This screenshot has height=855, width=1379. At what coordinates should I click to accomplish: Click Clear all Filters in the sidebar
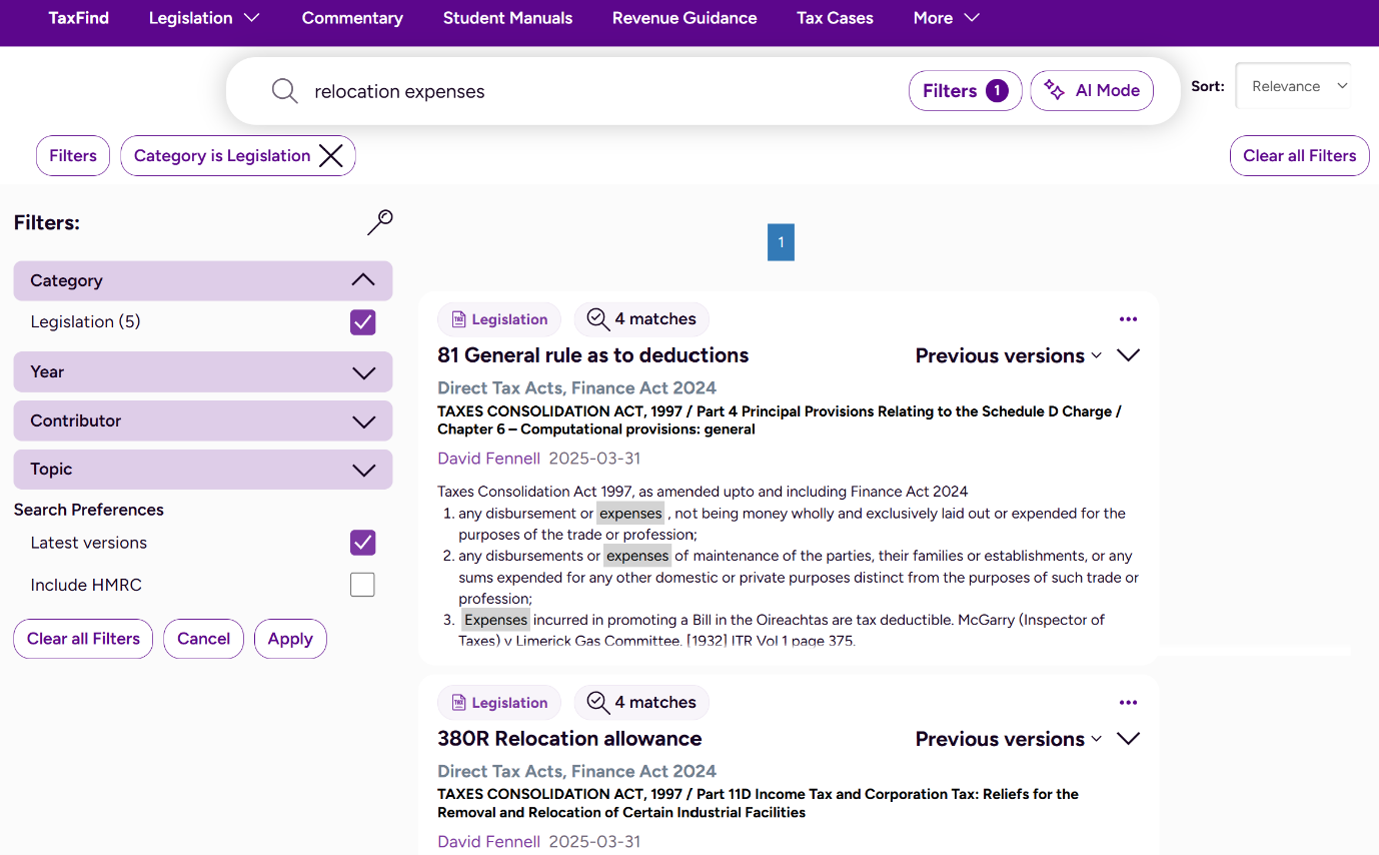83,639
